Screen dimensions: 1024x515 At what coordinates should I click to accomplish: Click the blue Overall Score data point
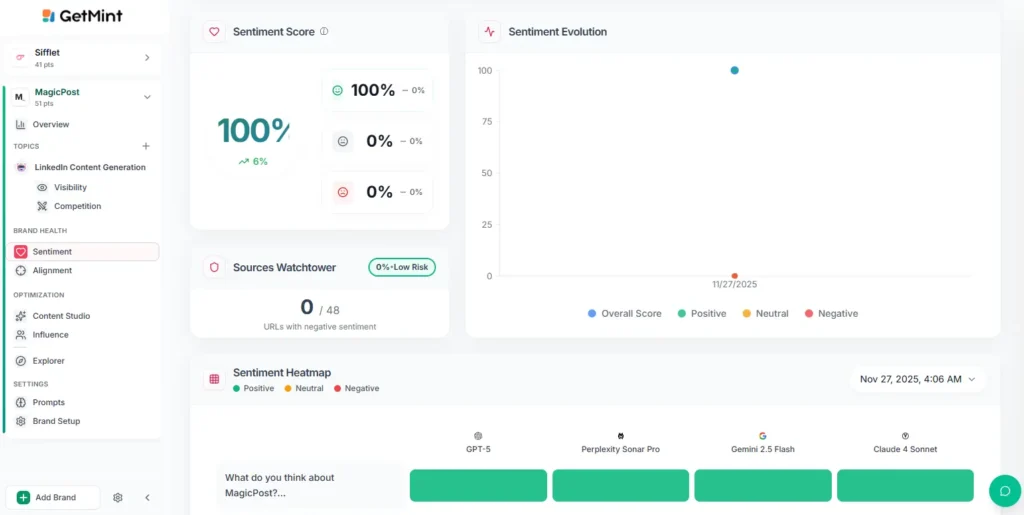735,70
